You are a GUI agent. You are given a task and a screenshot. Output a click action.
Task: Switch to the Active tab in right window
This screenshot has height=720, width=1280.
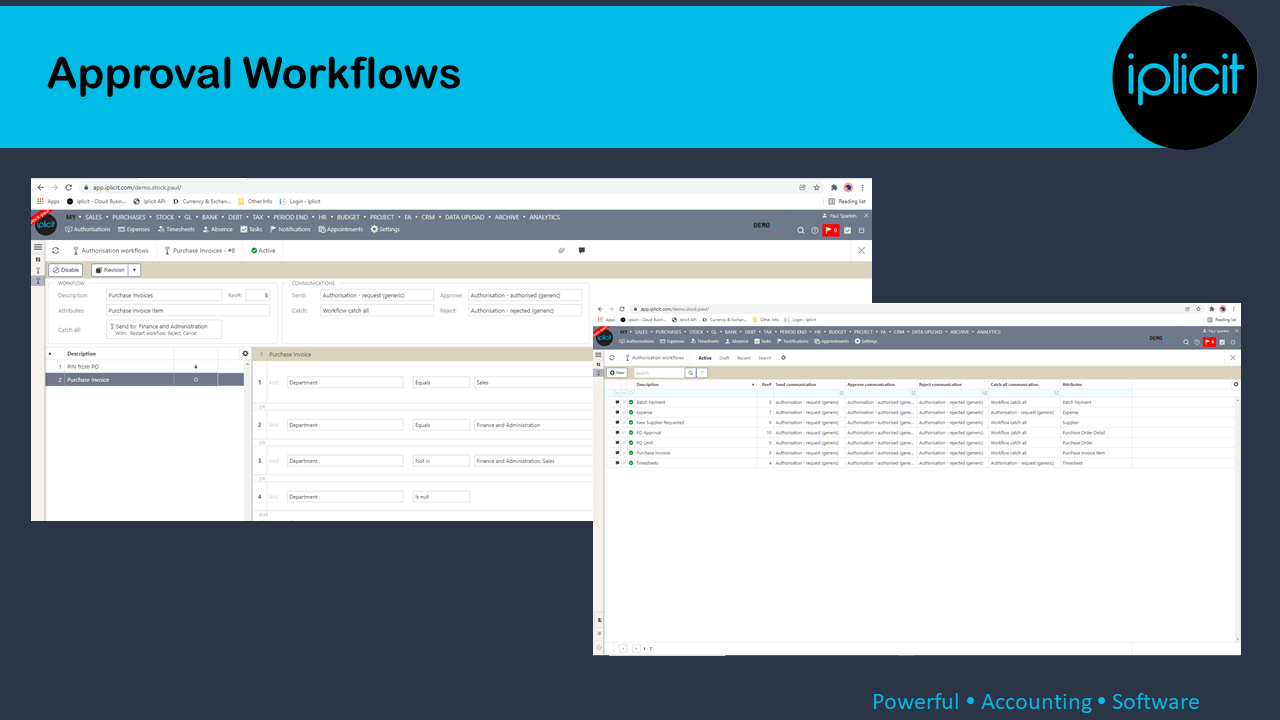705,357
